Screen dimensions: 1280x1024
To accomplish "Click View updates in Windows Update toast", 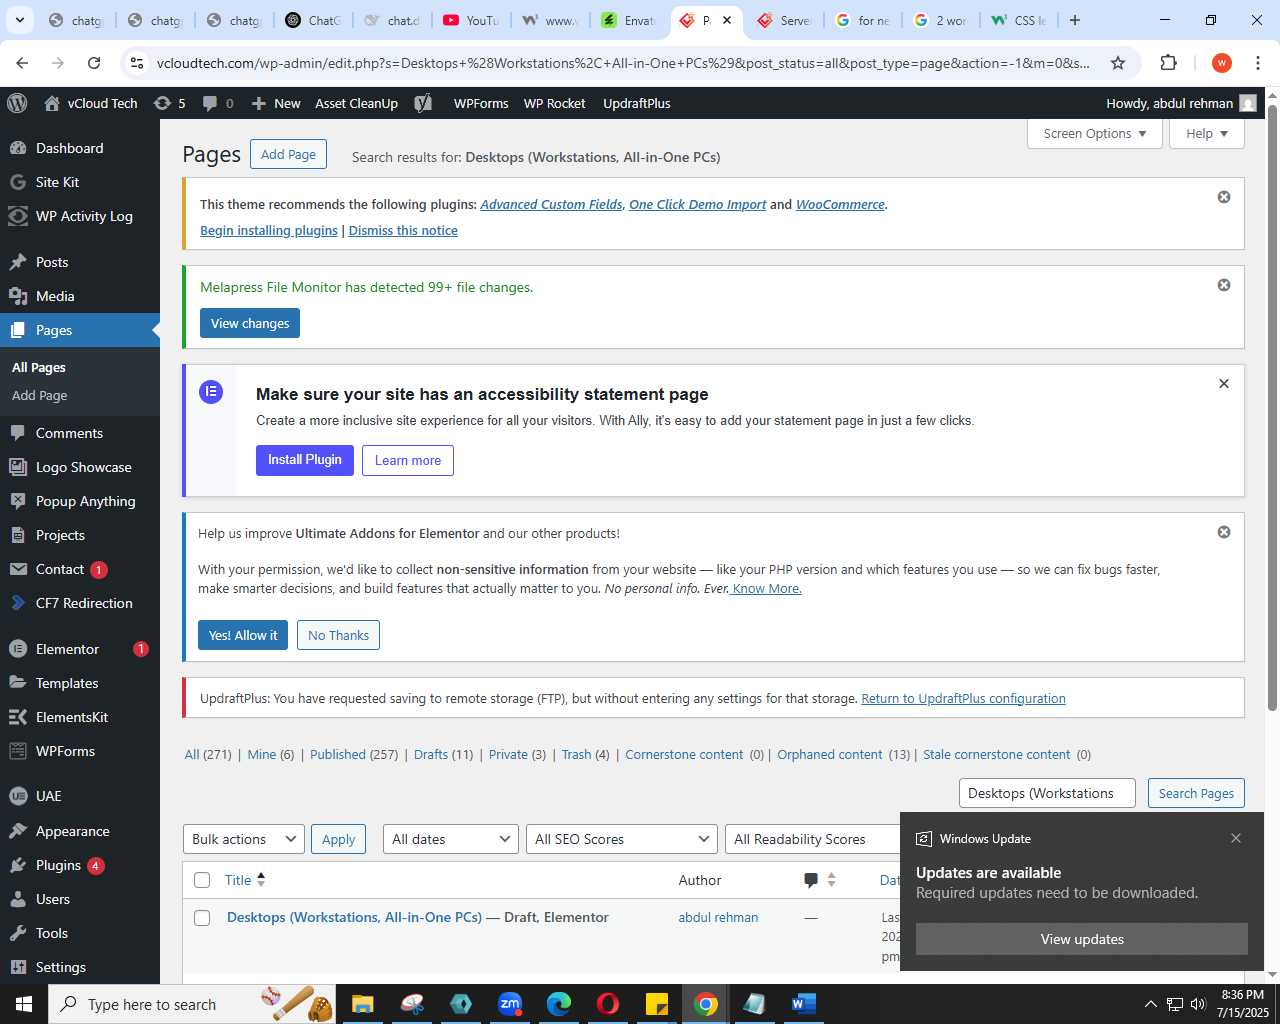I will click(x=1082, y=939).
